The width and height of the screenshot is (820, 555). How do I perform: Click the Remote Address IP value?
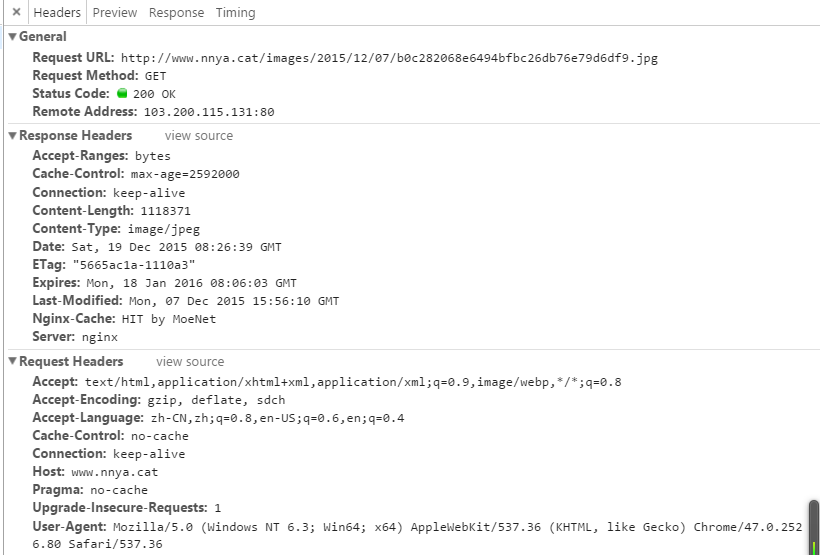pyautogui.click(x=208, y=112)
